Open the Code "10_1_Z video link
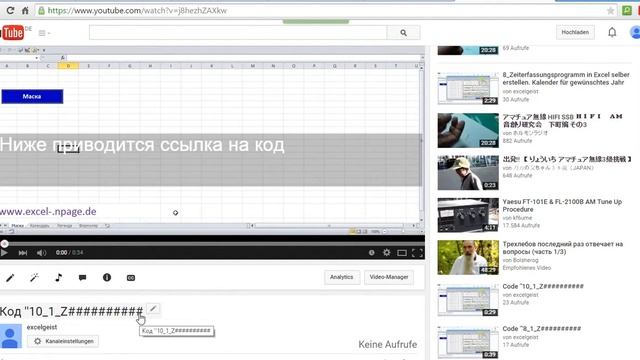This screenshot has width=640, height=360. [543, 287]
